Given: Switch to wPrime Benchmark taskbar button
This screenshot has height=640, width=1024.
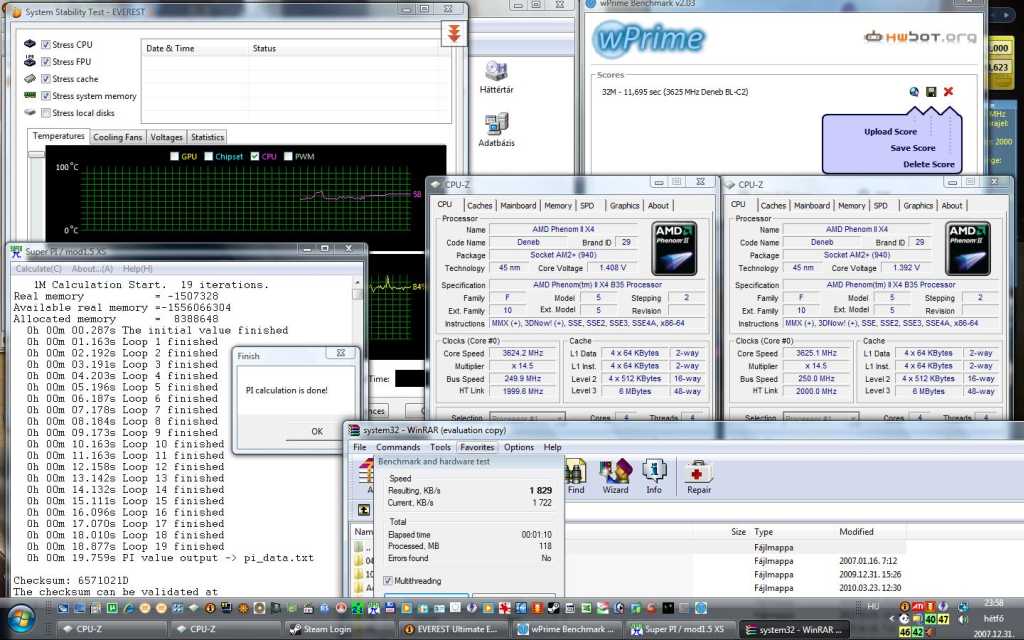Looking at the screenshot, I should (568, 630).
